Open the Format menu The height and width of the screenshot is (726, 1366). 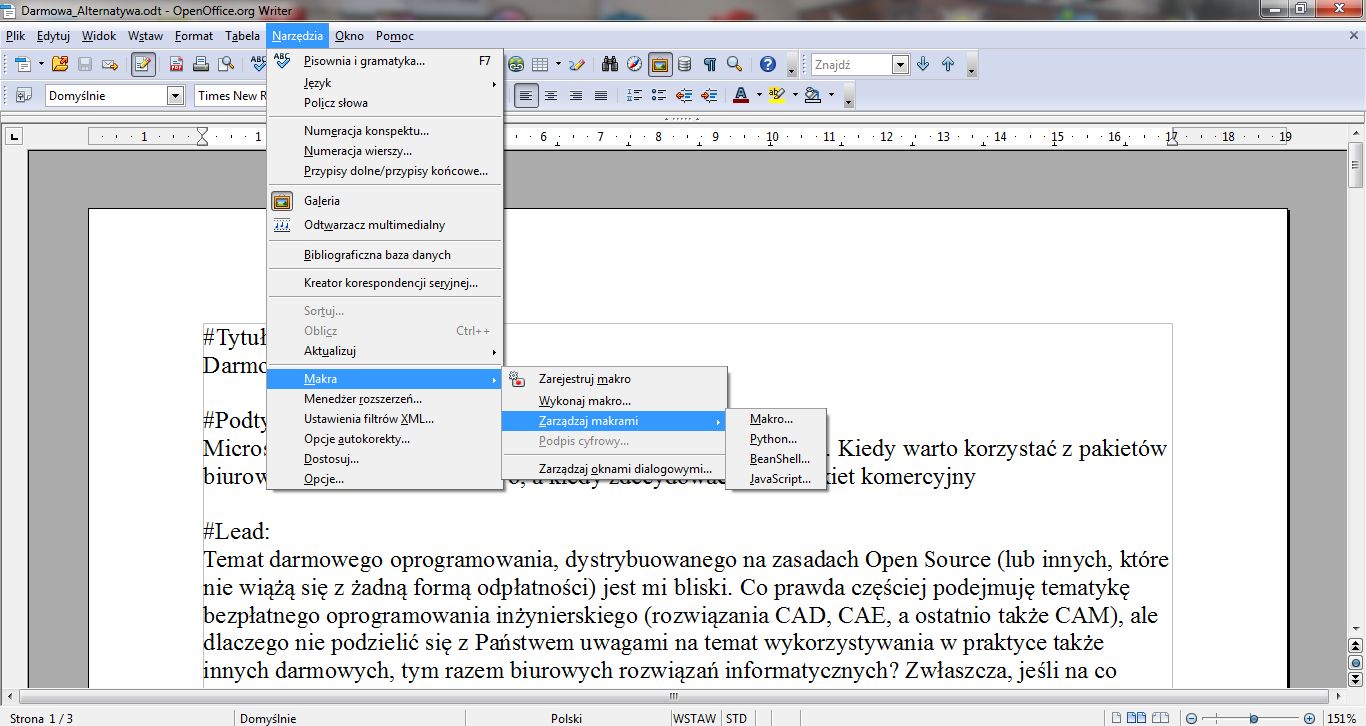193,36
